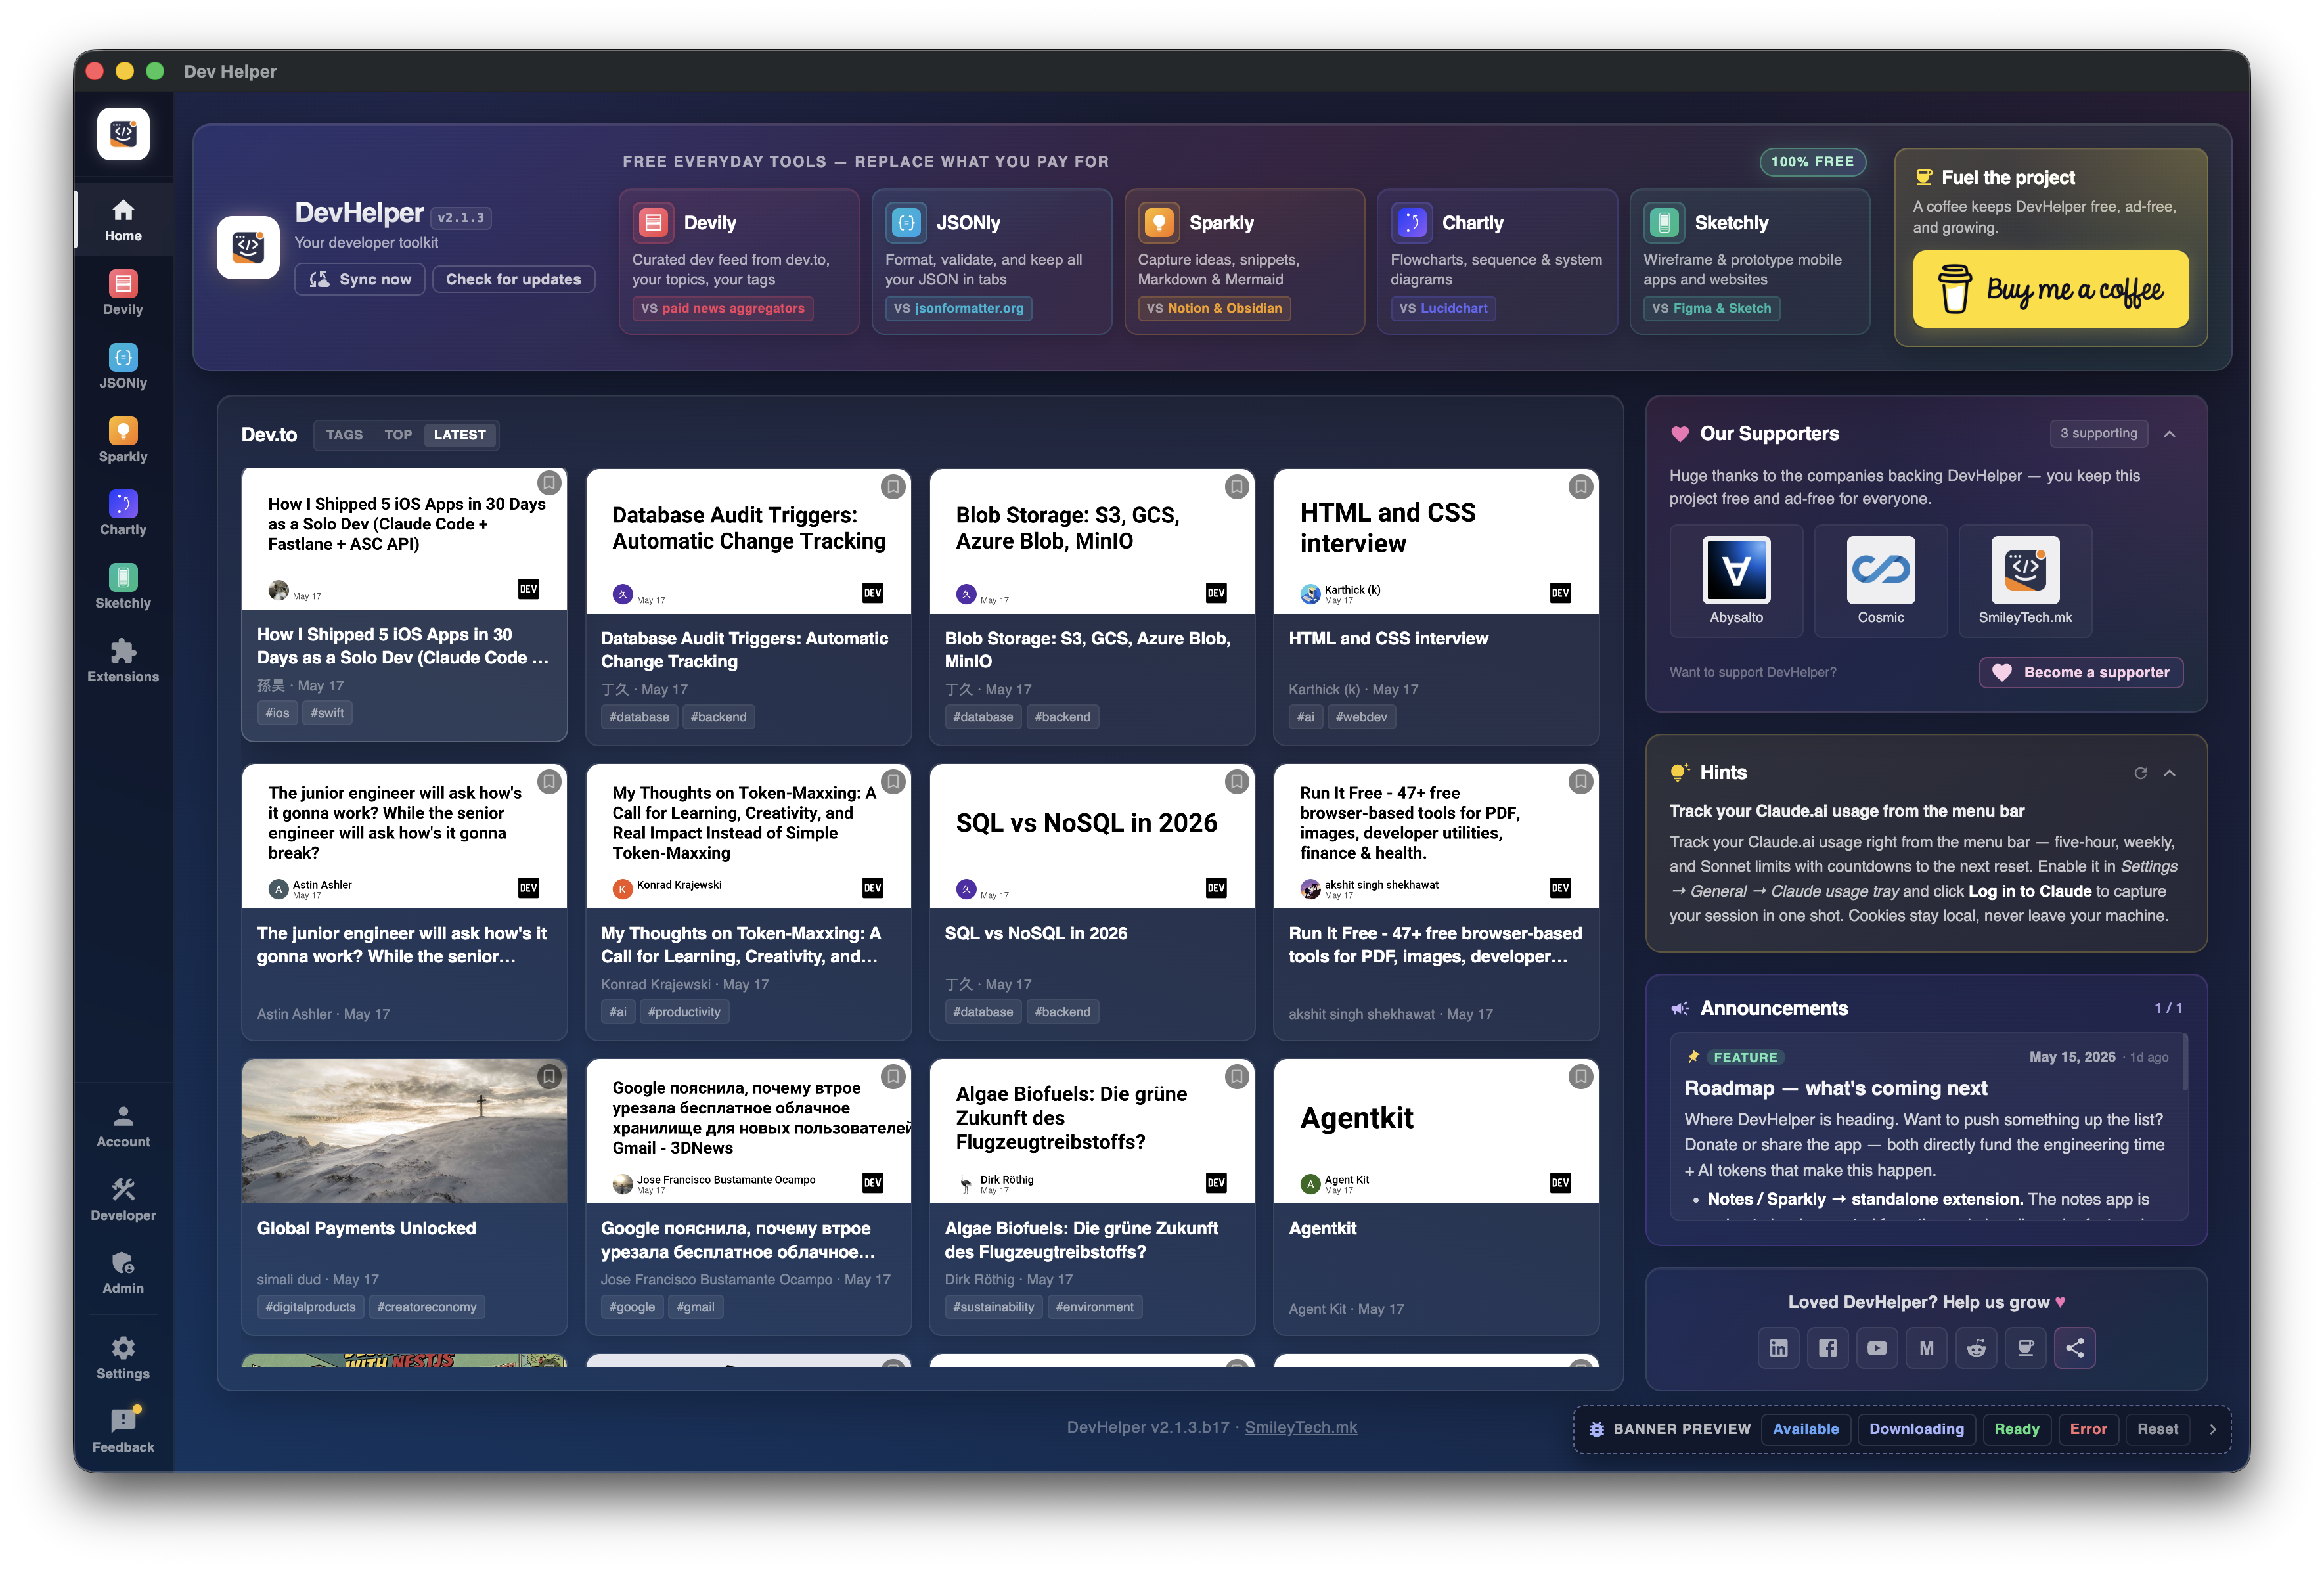
Task: Open the Devily tool card
Action: point(738,261)
